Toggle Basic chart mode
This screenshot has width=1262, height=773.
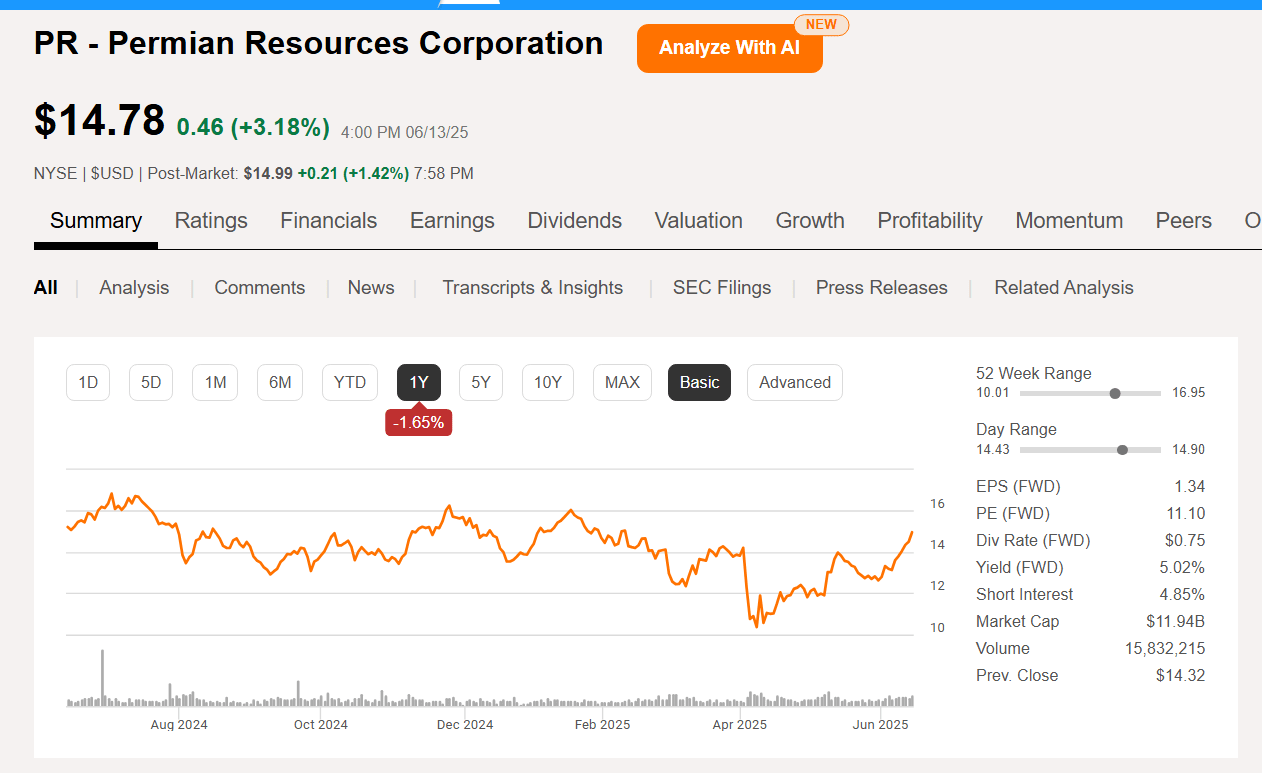click(699, 382)
